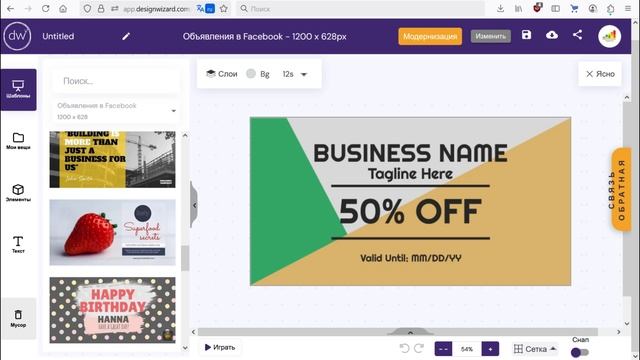
Task: Open the Слои layers panel
Action: [x=222, y=74]
